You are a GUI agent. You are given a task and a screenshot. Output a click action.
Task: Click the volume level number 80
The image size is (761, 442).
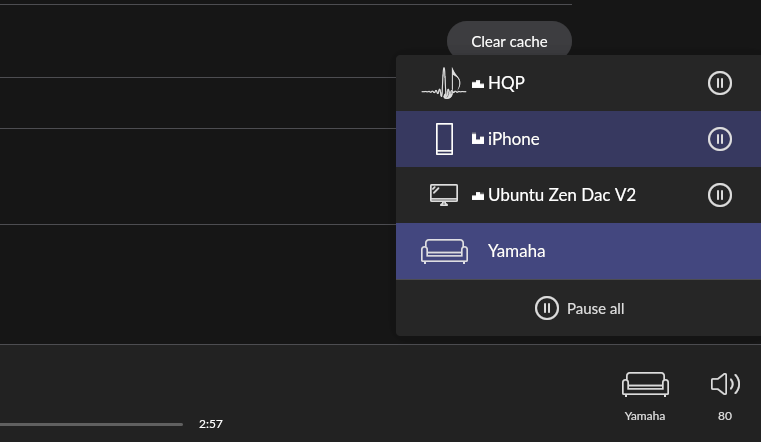click(725, 416)
